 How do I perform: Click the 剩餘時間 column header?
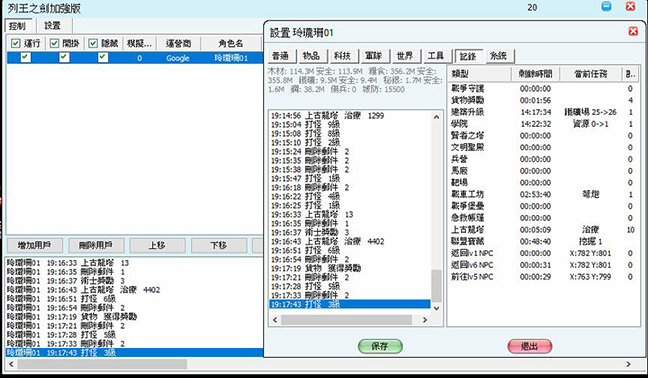536,74
